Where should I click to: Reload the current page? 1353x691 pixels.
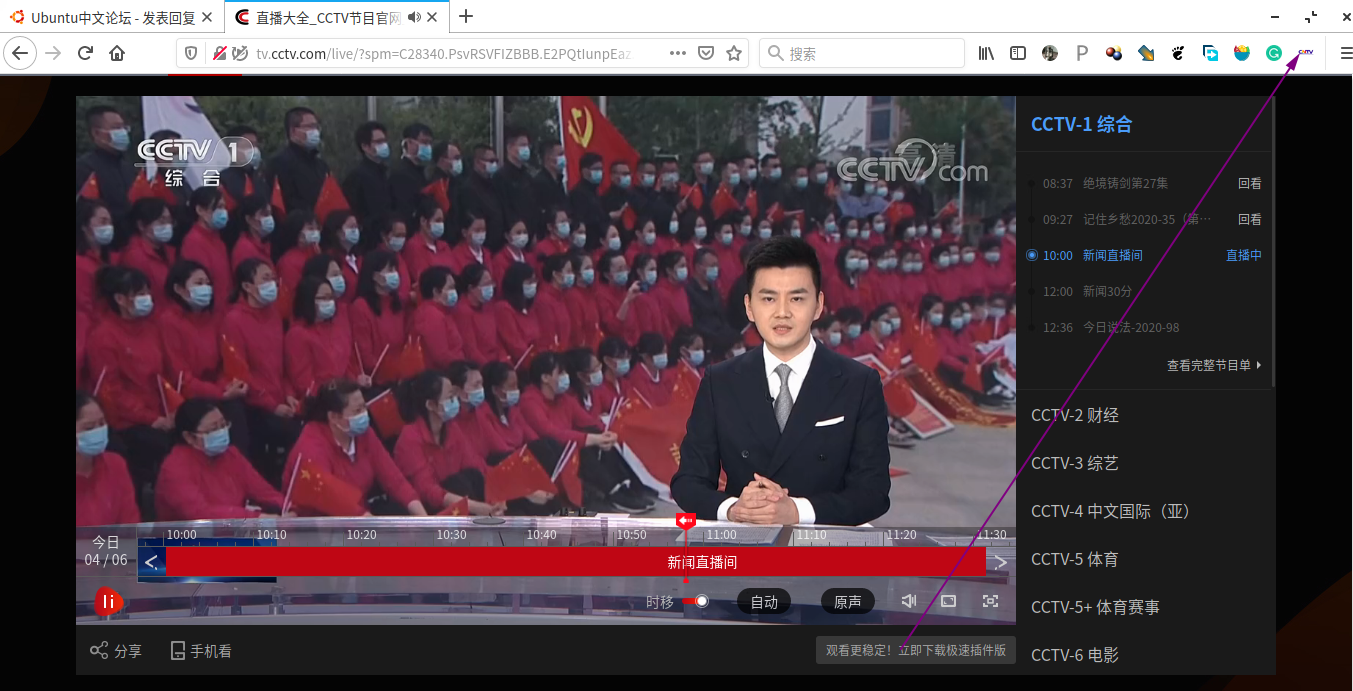[85, 53]
